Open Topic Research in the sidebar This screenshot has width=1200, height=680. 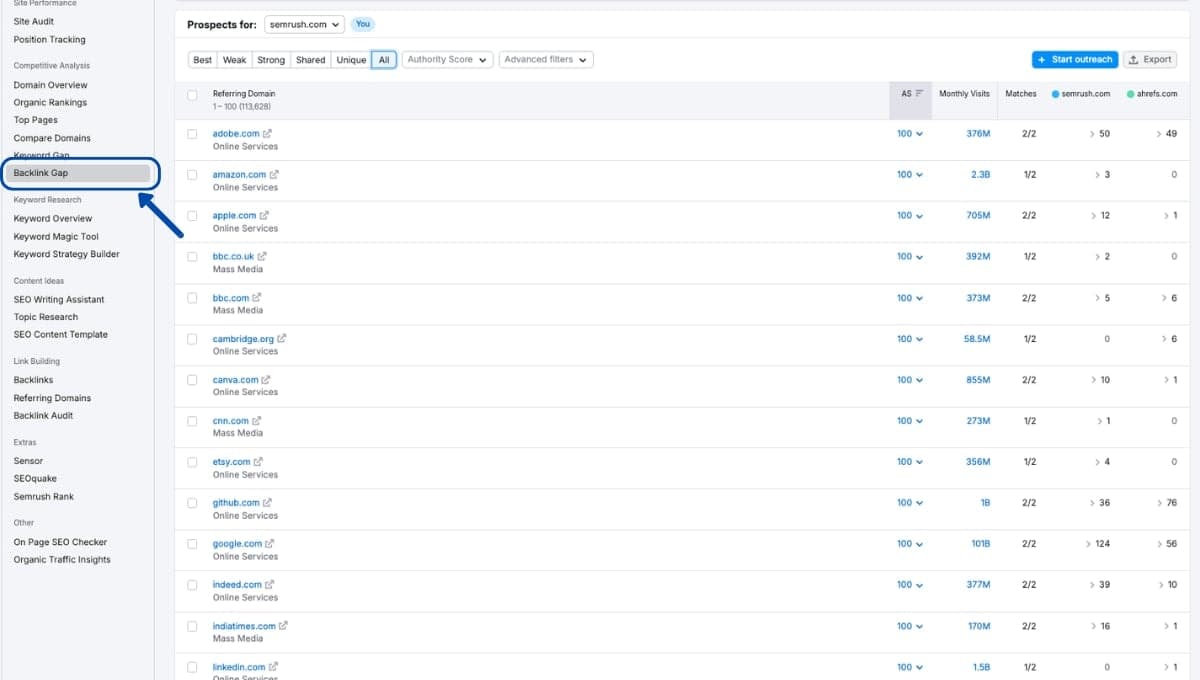click(45, 317)
